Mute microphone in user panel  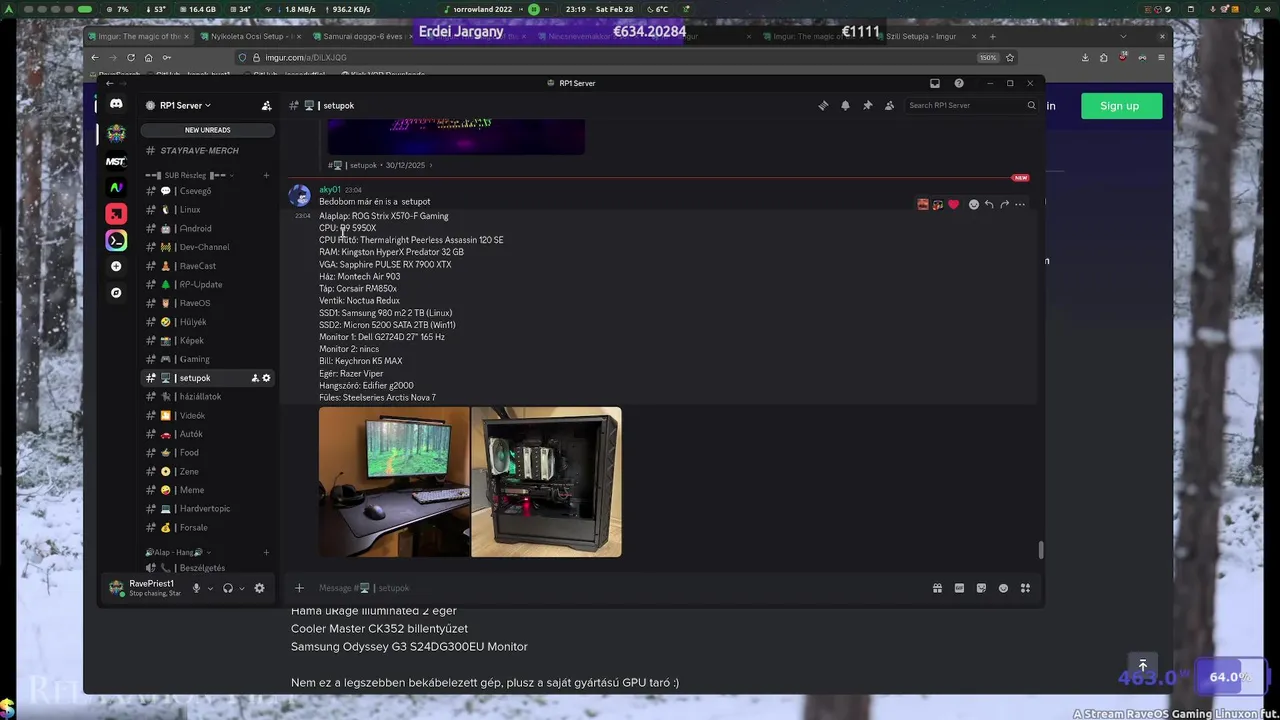196,588
